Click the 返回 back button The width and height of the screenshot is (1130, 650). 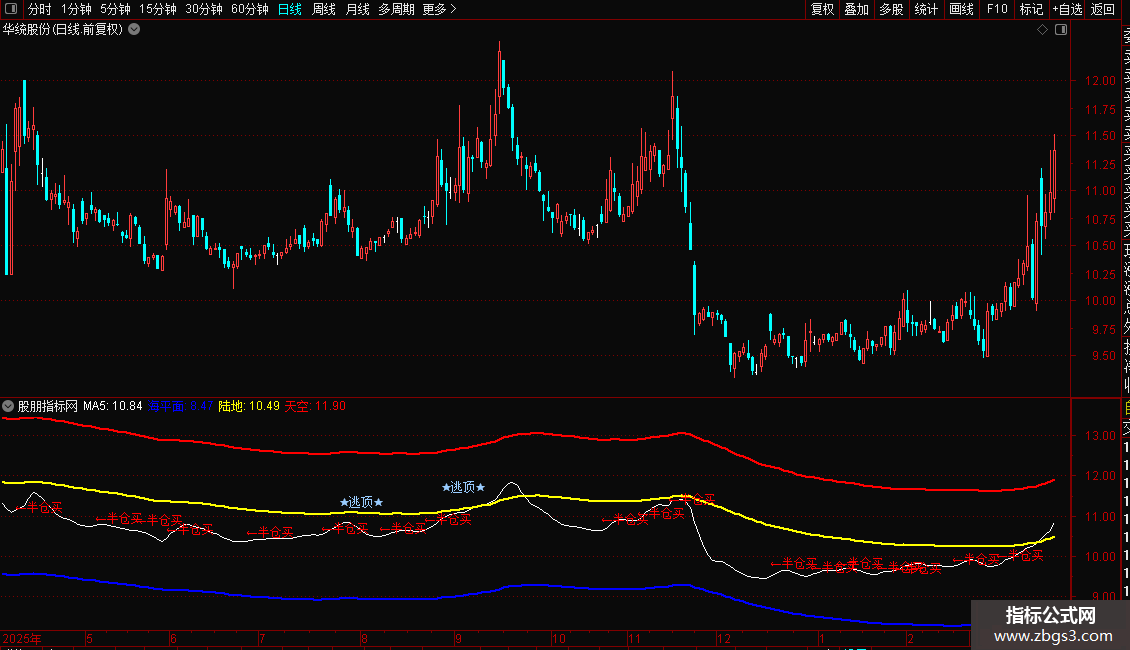(1103, 9)
